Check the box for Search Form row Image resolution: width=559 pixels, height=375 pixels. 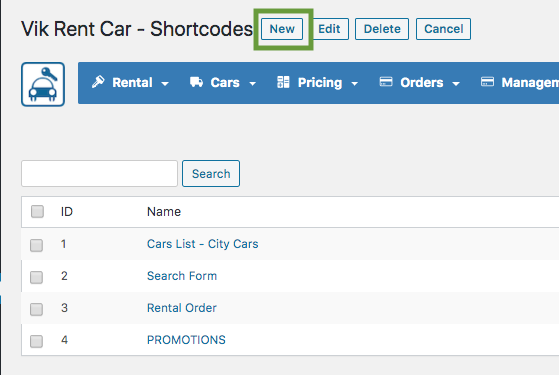[x=36, y=277]
